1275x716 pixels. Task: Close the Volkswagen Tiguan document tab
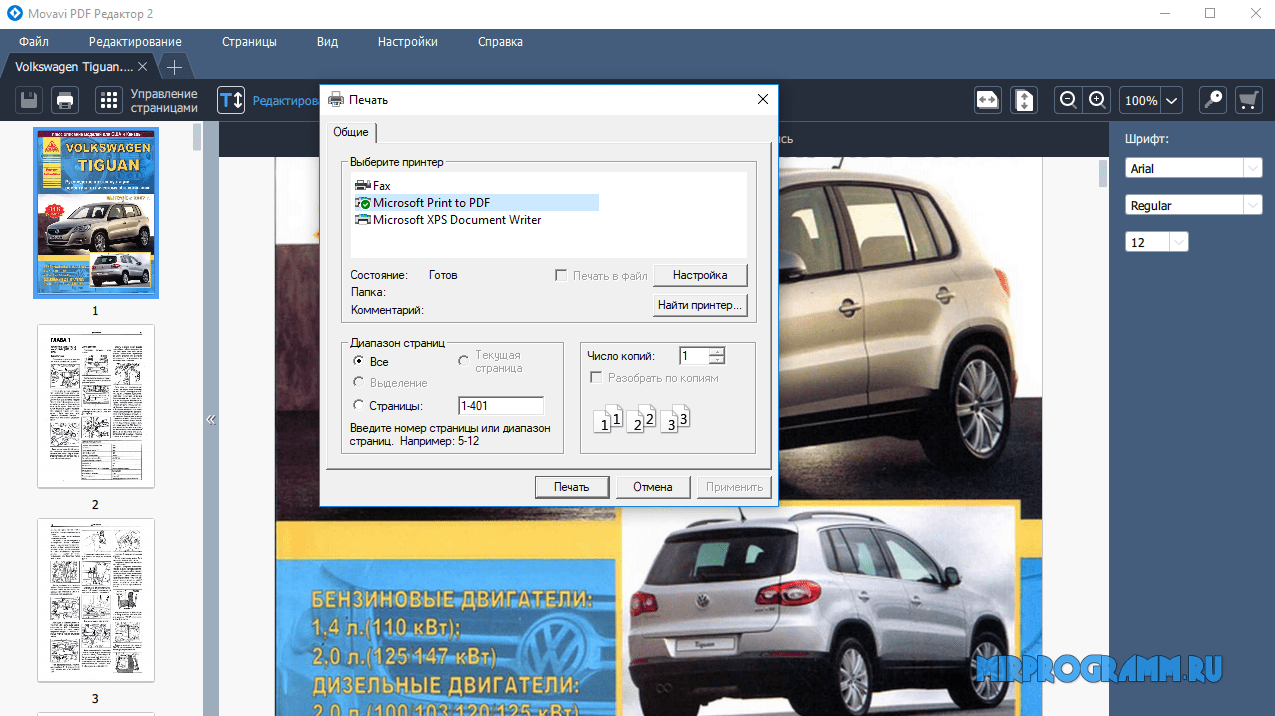click(x=143, y=67)
